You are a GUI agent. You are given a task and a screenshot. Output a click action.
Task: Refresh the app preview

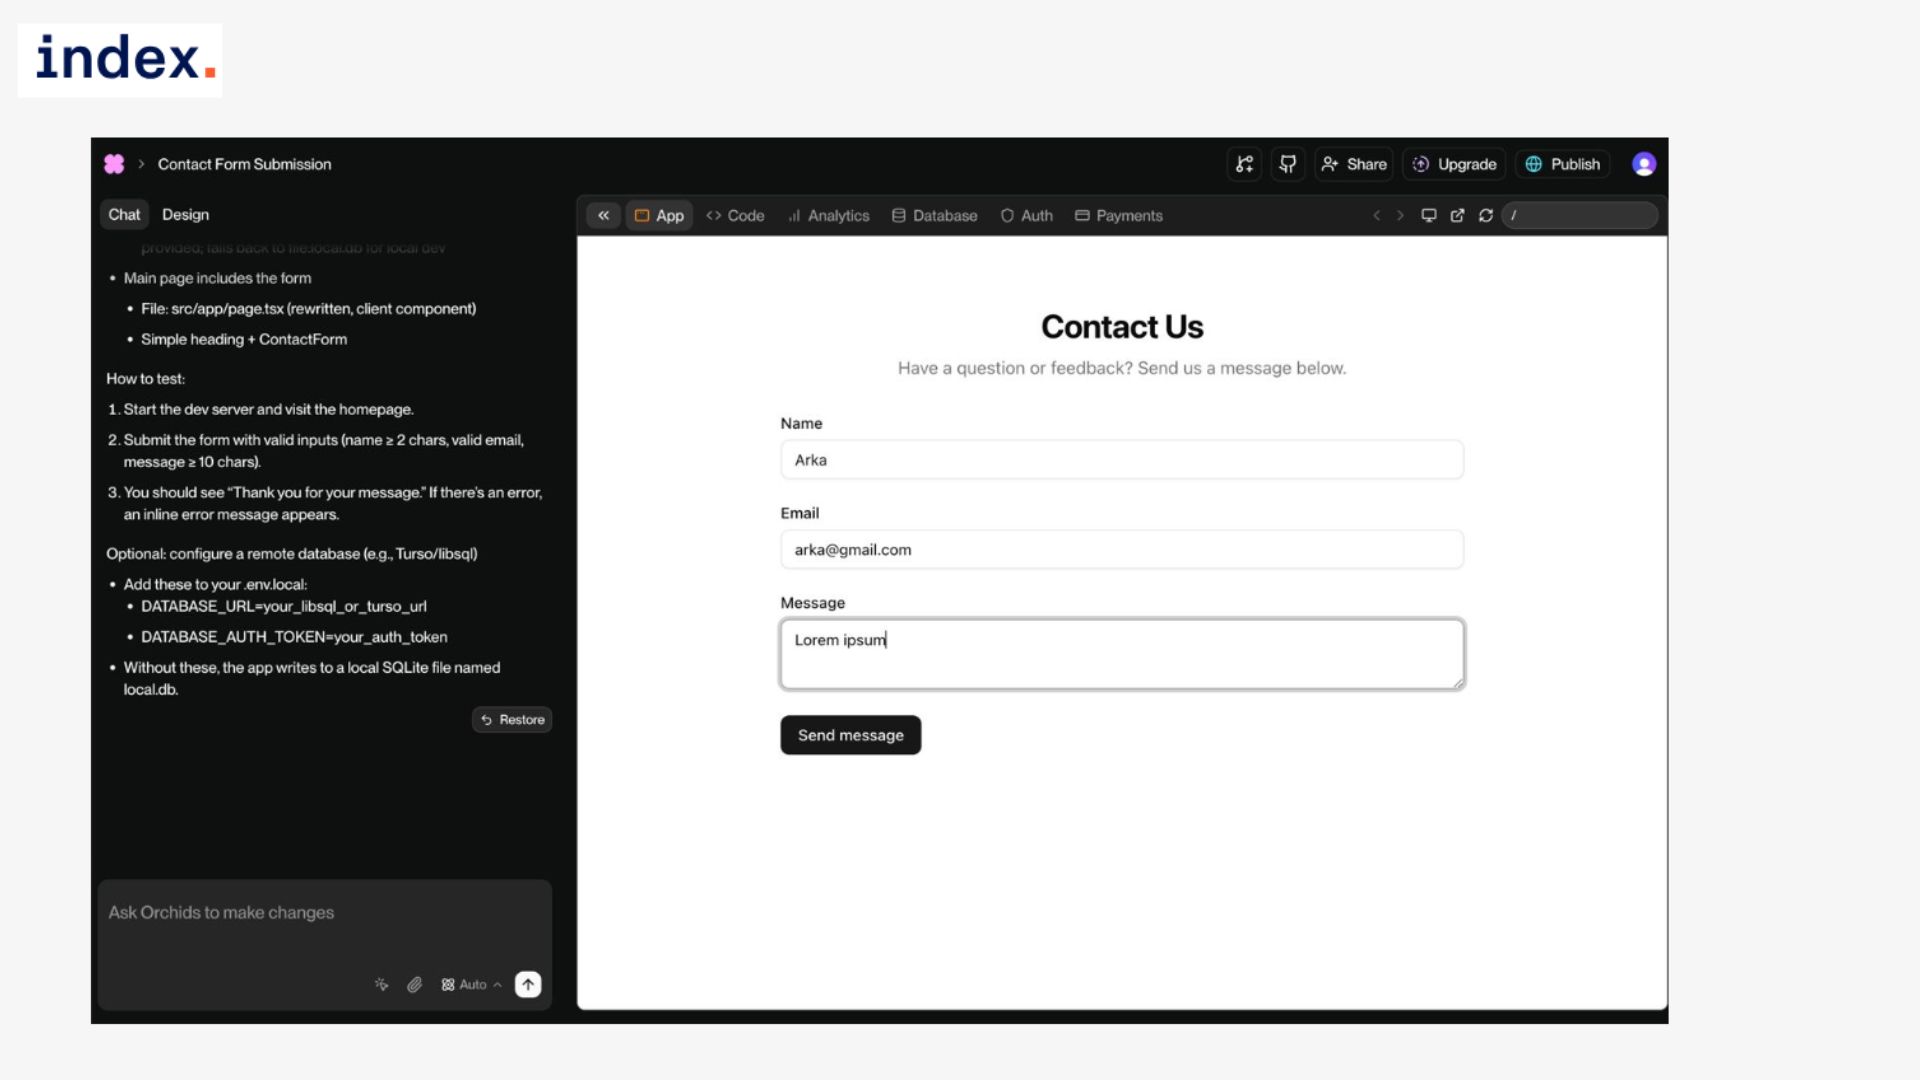(x=1486, y=215)
